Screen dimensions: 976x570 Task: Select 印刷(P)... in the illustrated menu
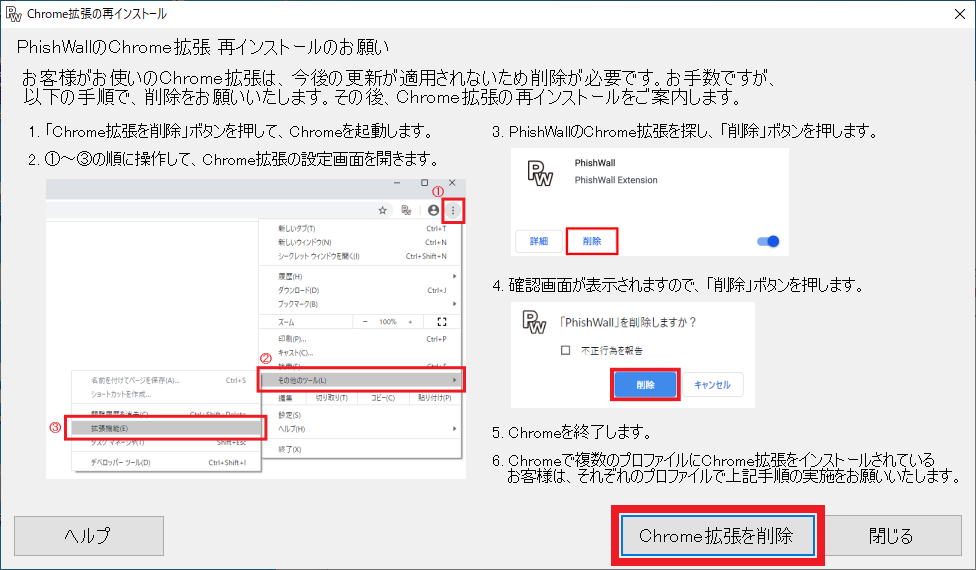(362, 339)
